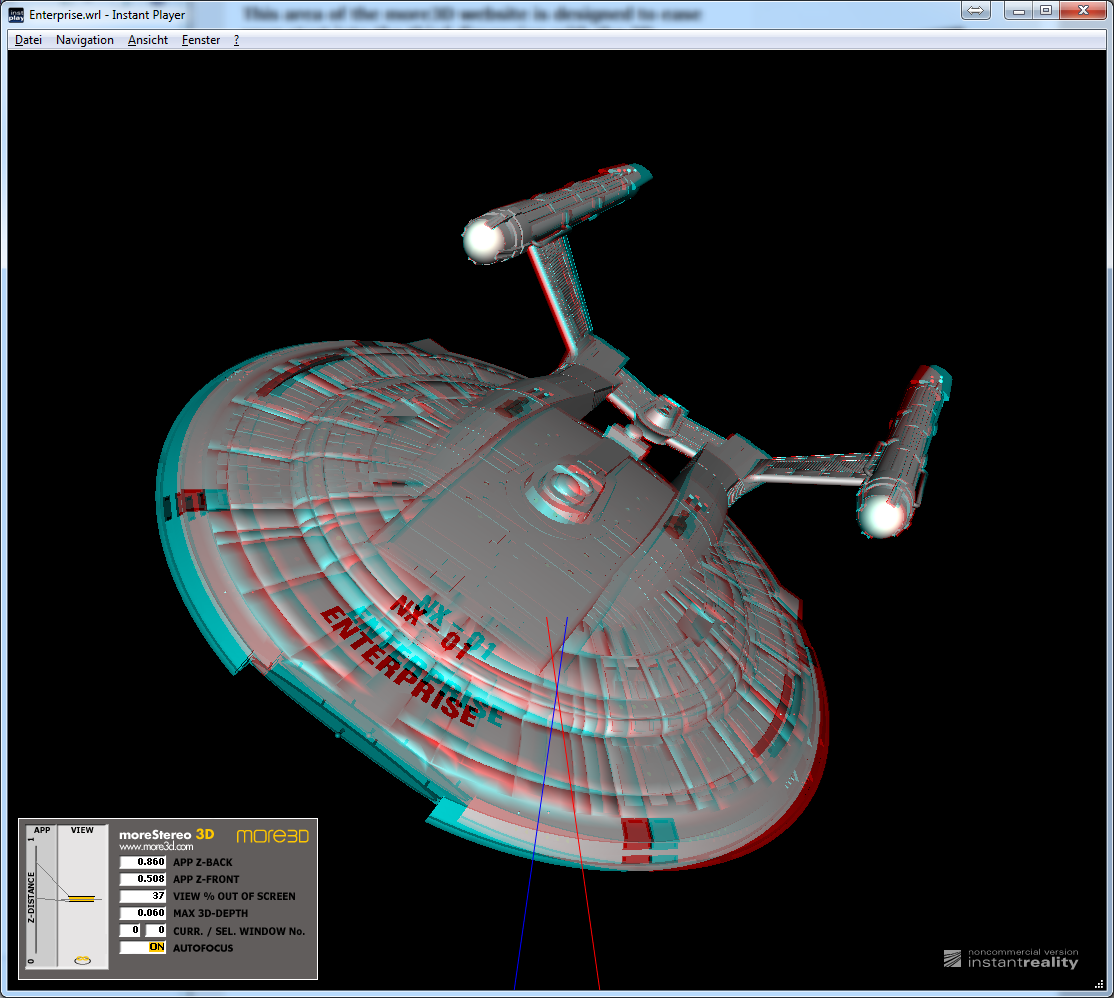The height and width of the screenshot is (998, 1114).
Task: Click the MAX 3D-DEPTH label
Action: pyautogui.click(x=211, y=913)
